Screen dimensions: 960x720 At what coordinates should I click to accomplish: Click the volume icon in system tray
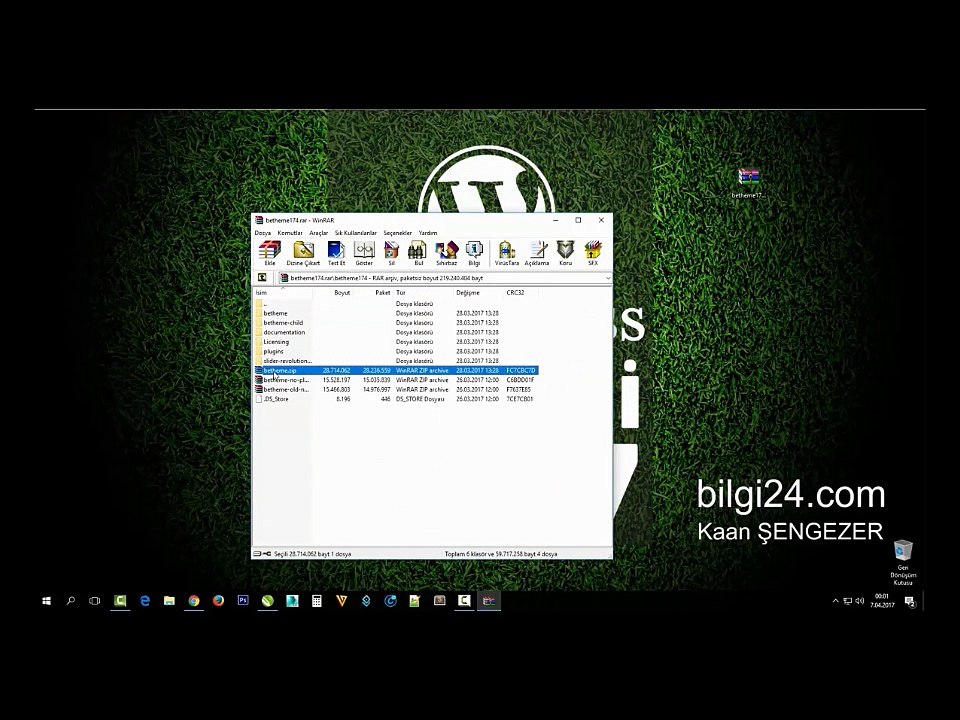pos(860,601)
